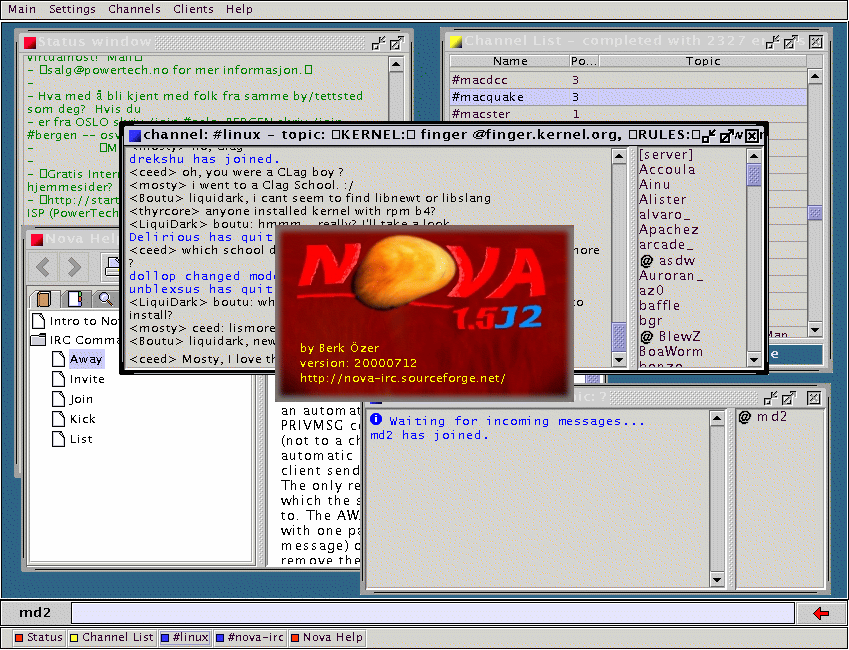
Task: Click the #linux user list scrollbar thumb
Action: (754, 175)
